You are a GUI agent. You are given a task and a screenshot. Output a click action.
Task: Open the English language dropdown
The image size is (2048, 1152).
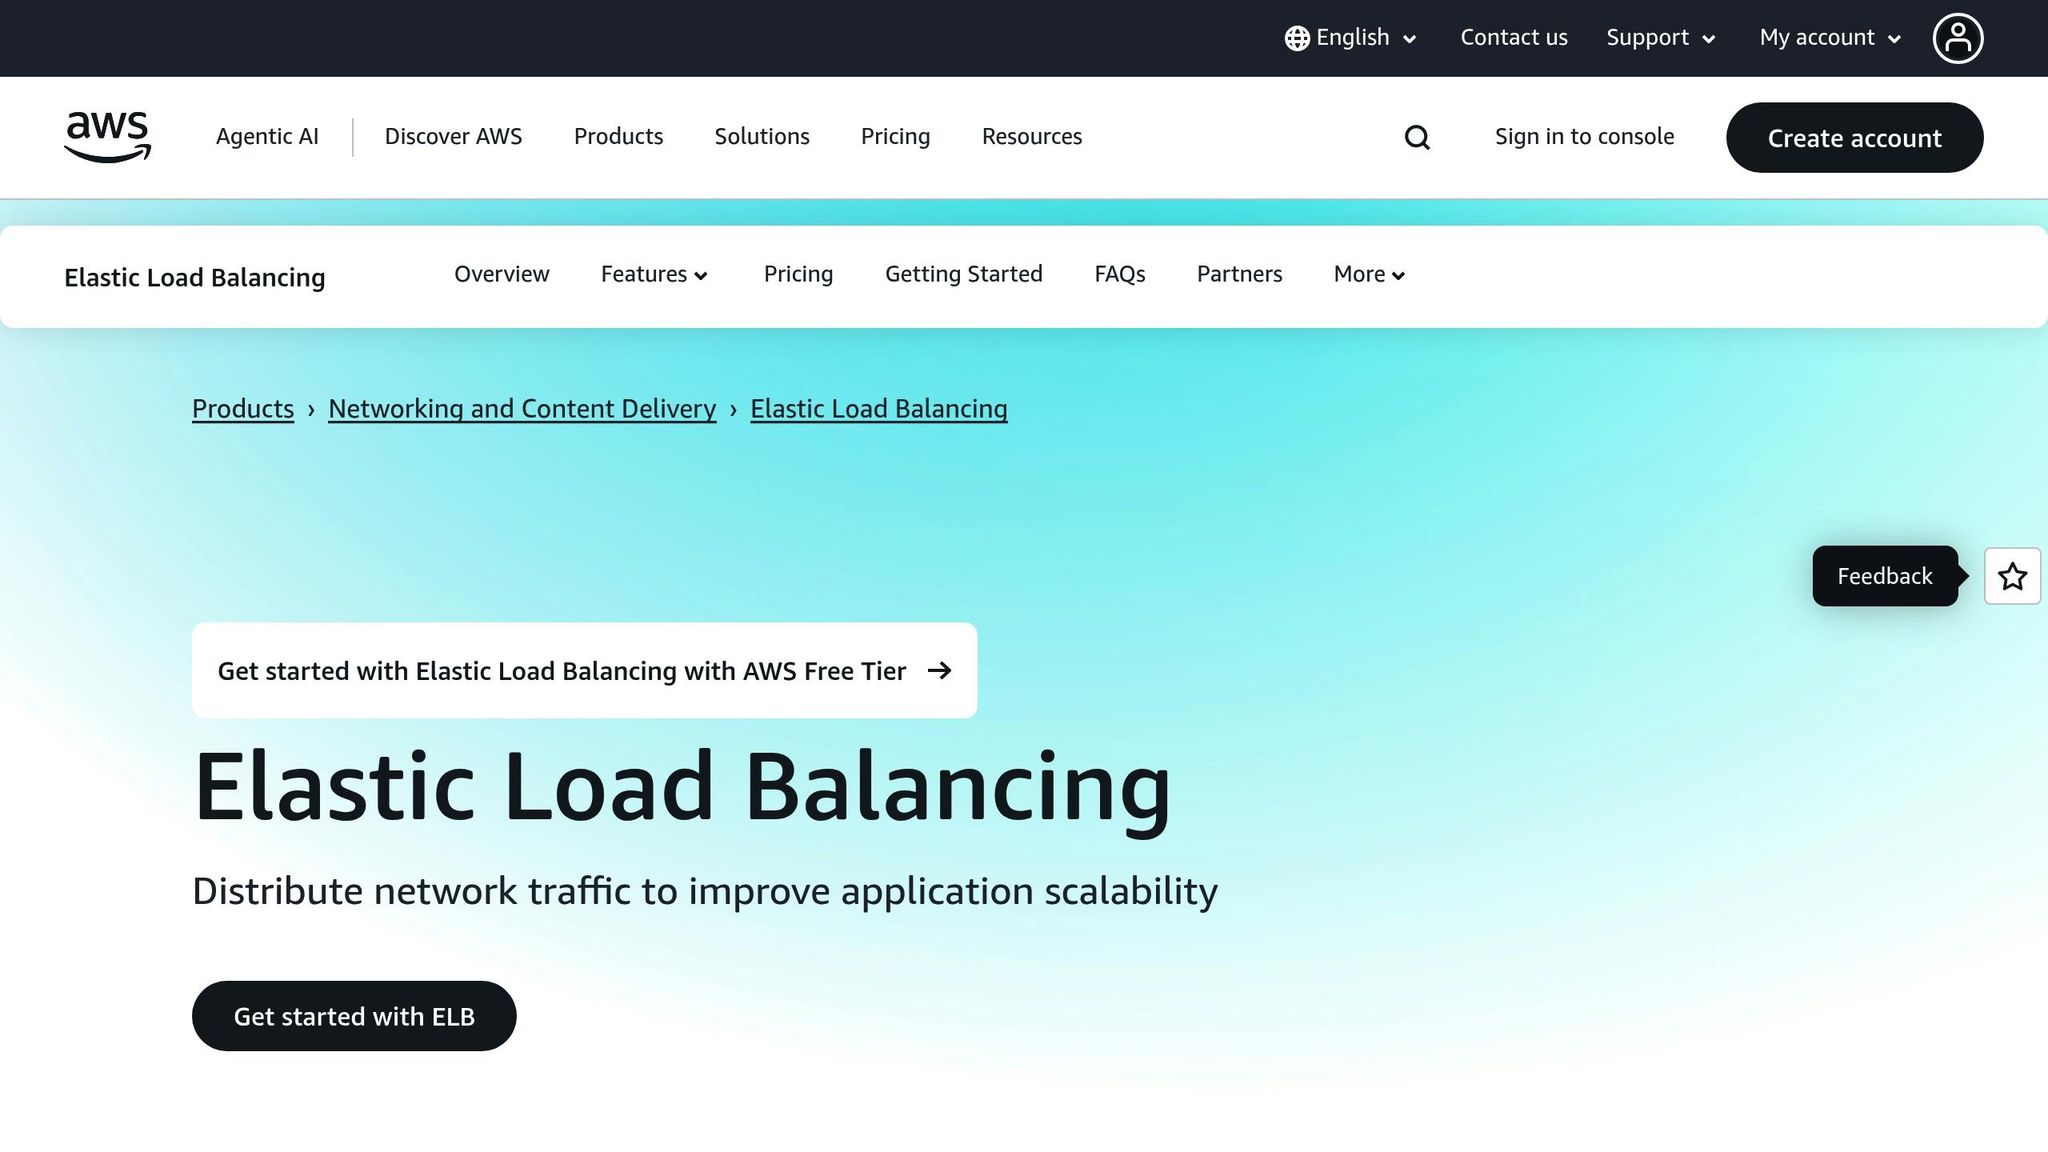pos(1351,38)
